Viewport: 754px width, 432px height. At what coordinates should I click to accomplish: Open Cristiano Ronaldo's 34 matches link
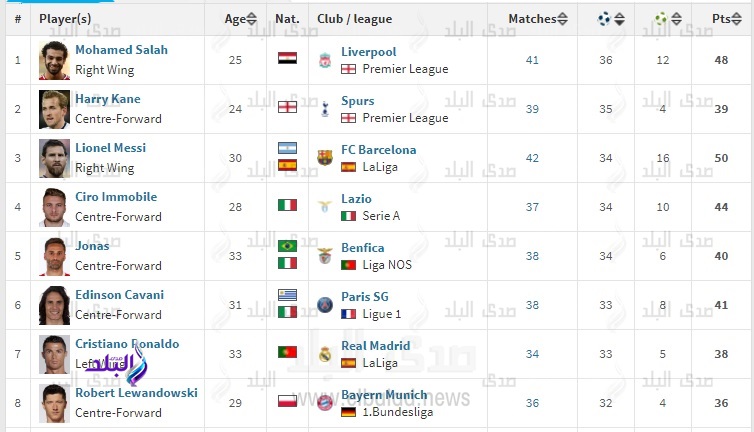[x=532, y=354]
